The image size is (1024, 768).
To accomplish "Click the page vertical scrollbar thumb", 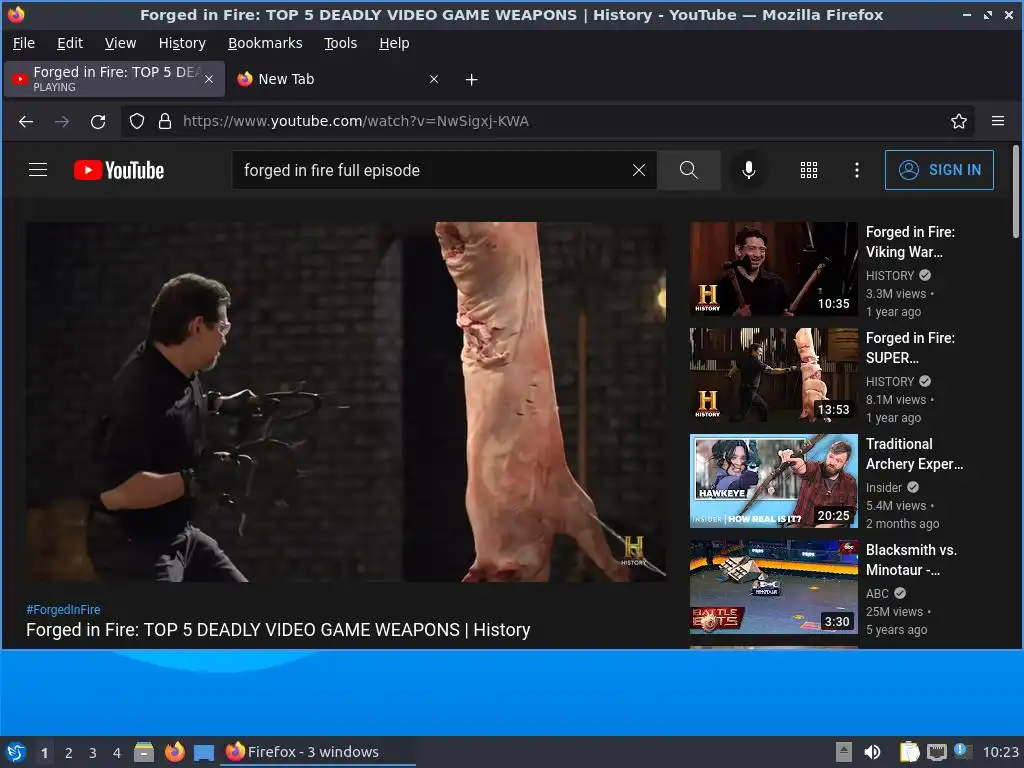I will coord(1016,191).
